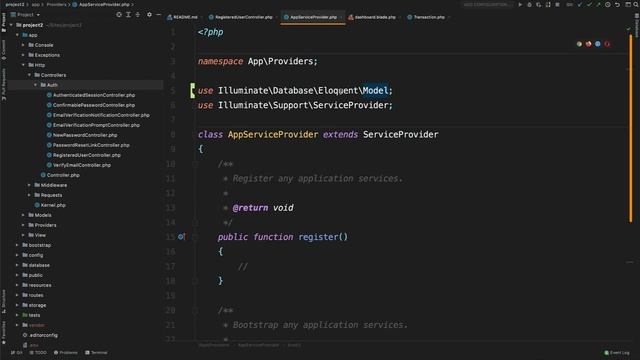Viewport: 640px width, 360px height.
Task: Collapse the app folder
Action: pyautogui.click(x=17, y=35)
